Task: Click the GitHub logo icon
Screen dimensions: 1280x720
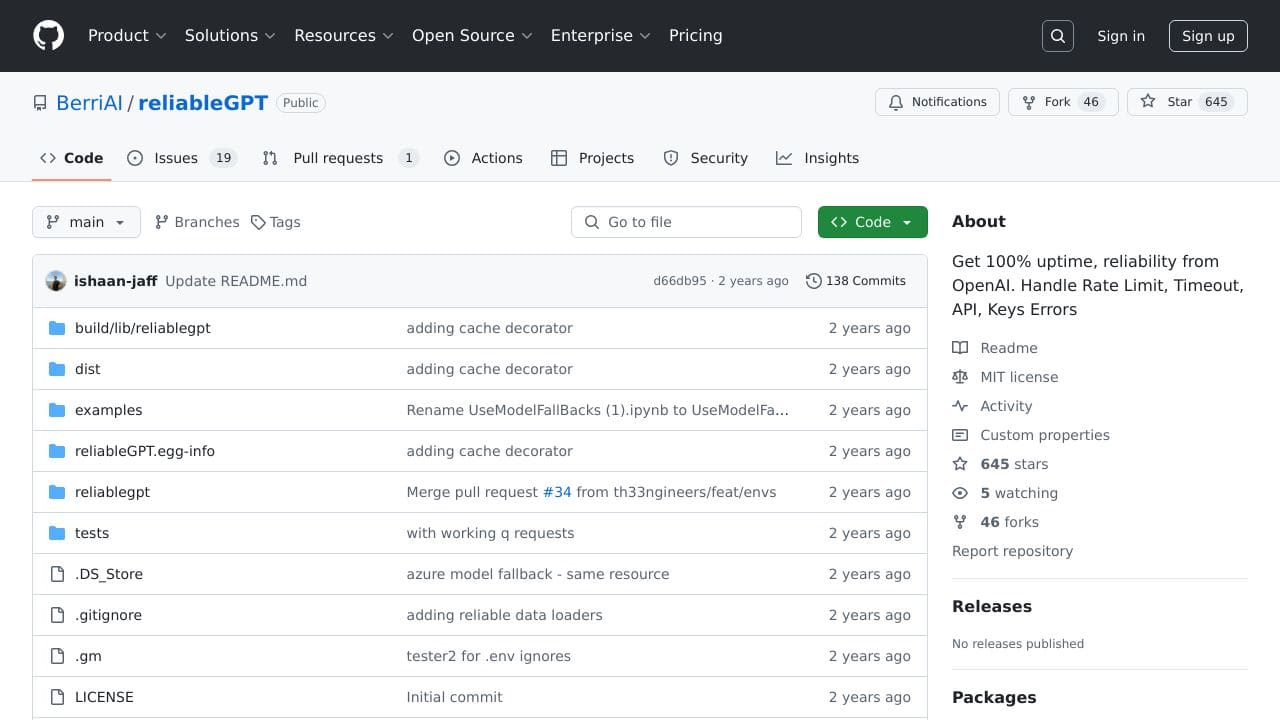Action: 48,35
